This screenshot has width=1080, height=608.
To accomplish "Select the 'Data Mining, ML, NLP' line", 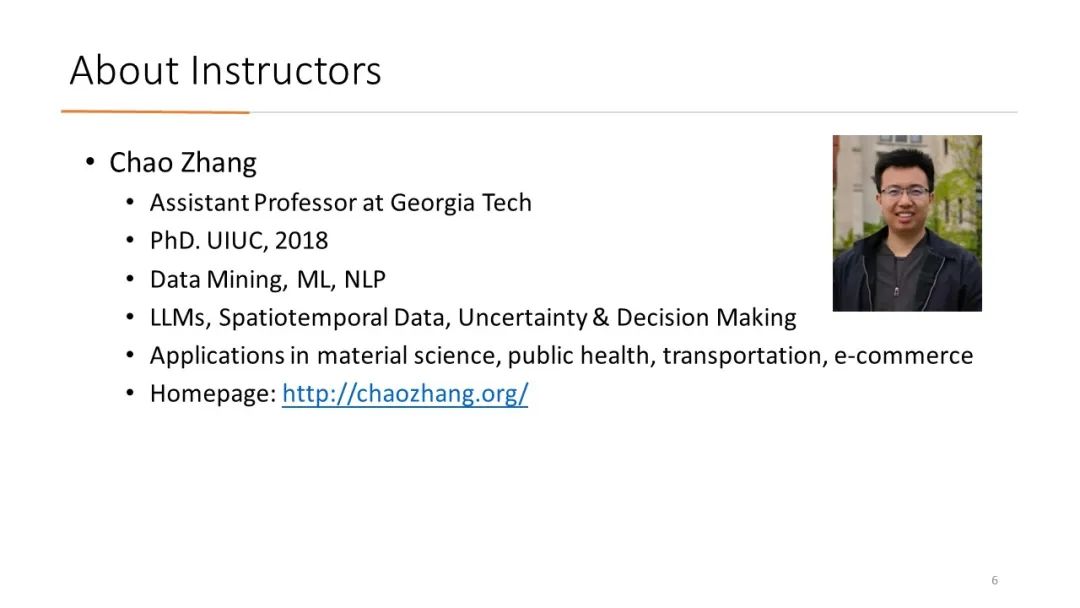I will point(267,279).
